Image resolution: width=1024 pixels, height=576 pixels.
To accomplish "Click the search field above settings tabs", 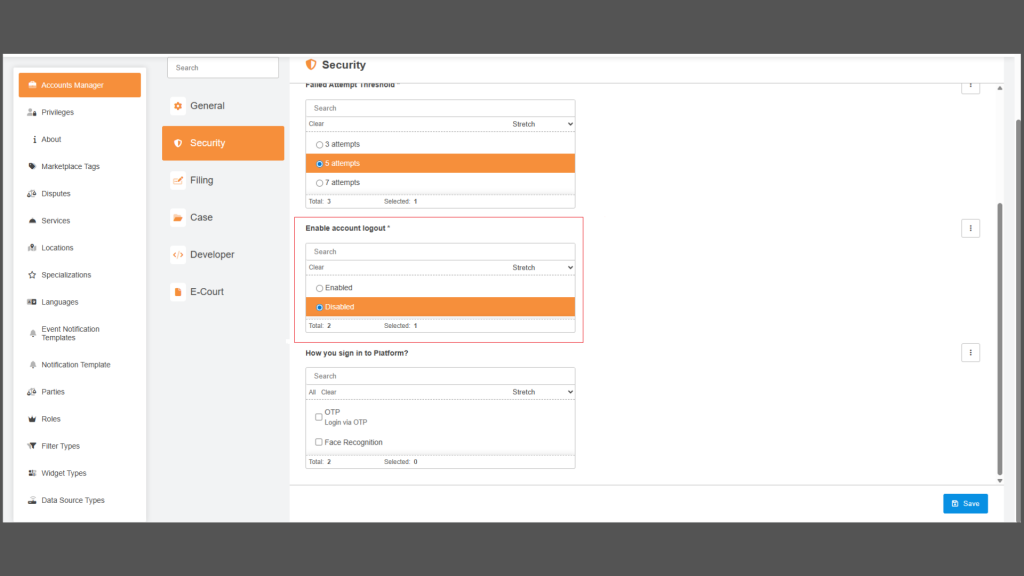I will click(x=222, y=68).
